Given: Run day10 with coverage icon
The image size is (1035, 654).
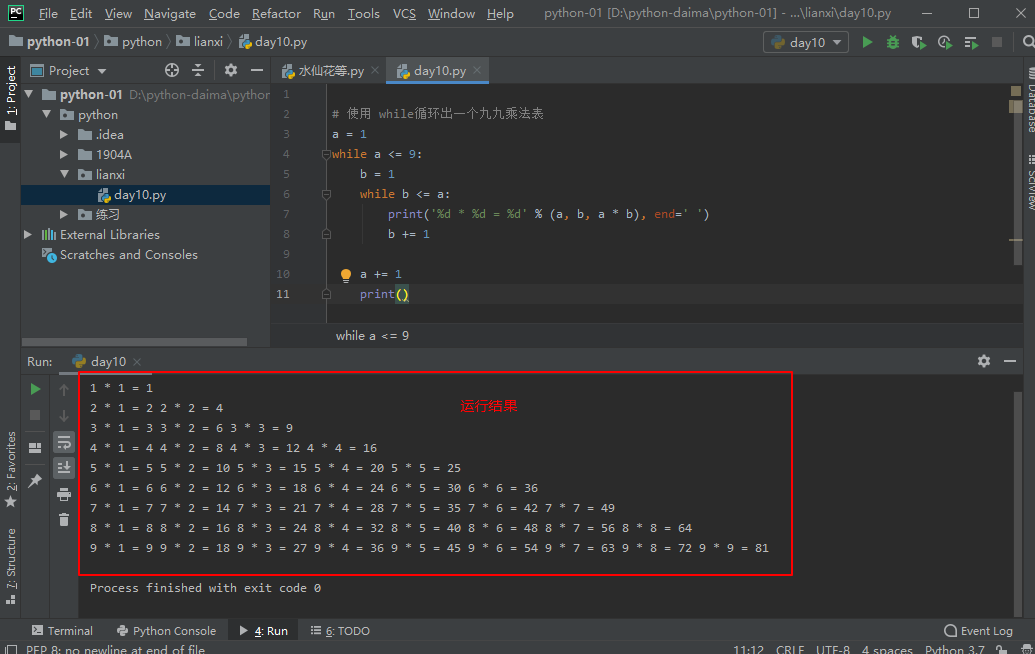Looking at the screenshot, I should click(x=918, y=42).
